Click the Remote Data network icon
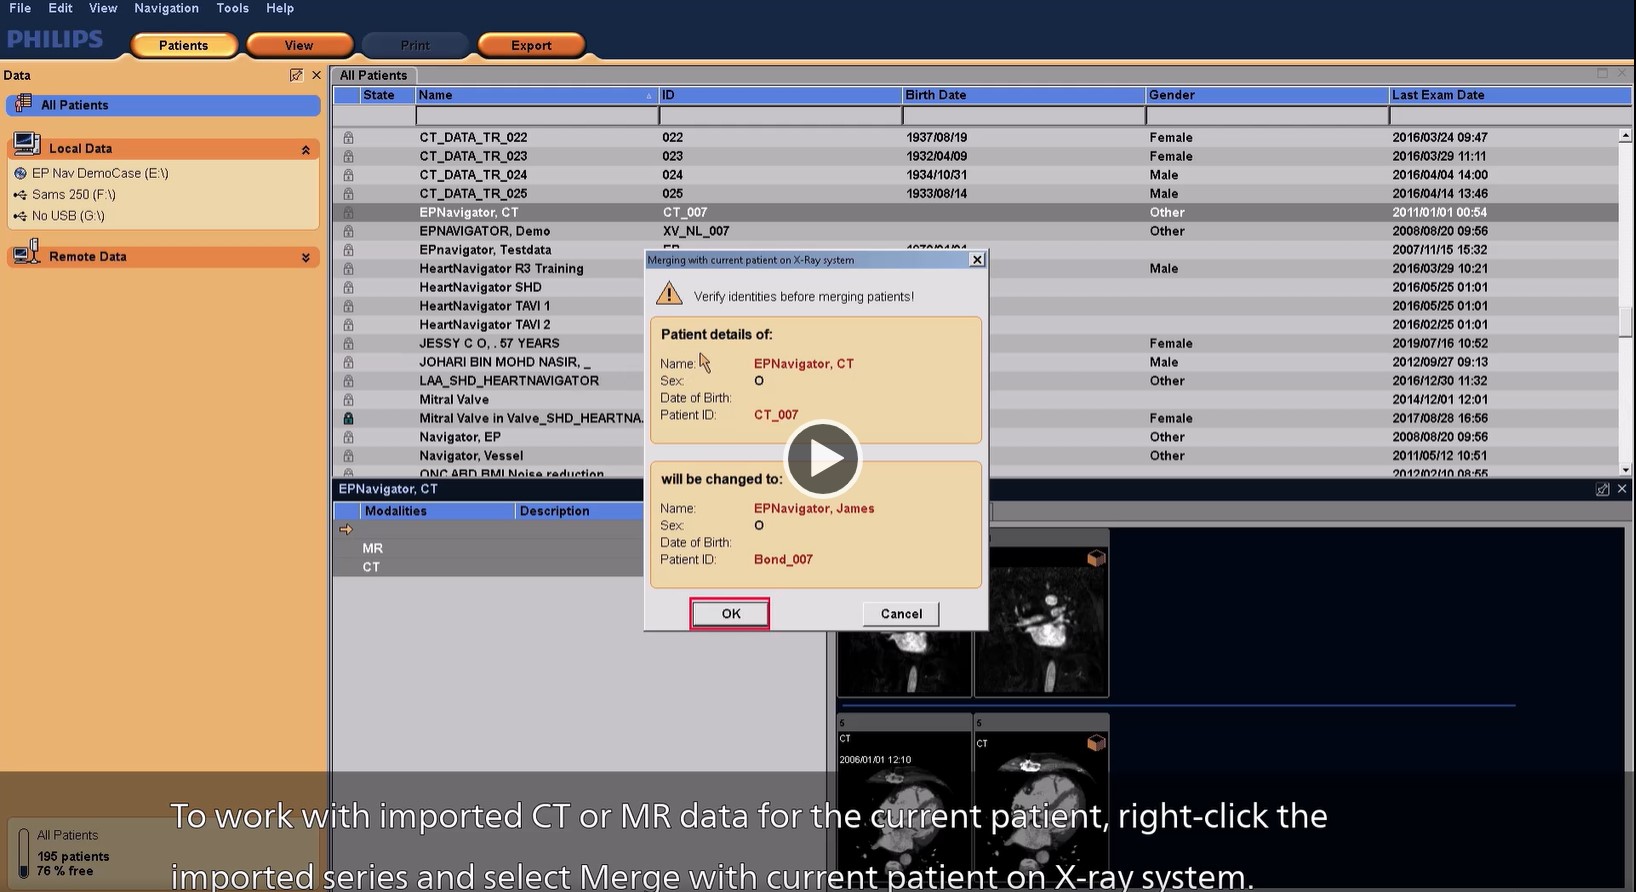The image size is (1636, 892). pyautogui.click(x=27, y=253)
